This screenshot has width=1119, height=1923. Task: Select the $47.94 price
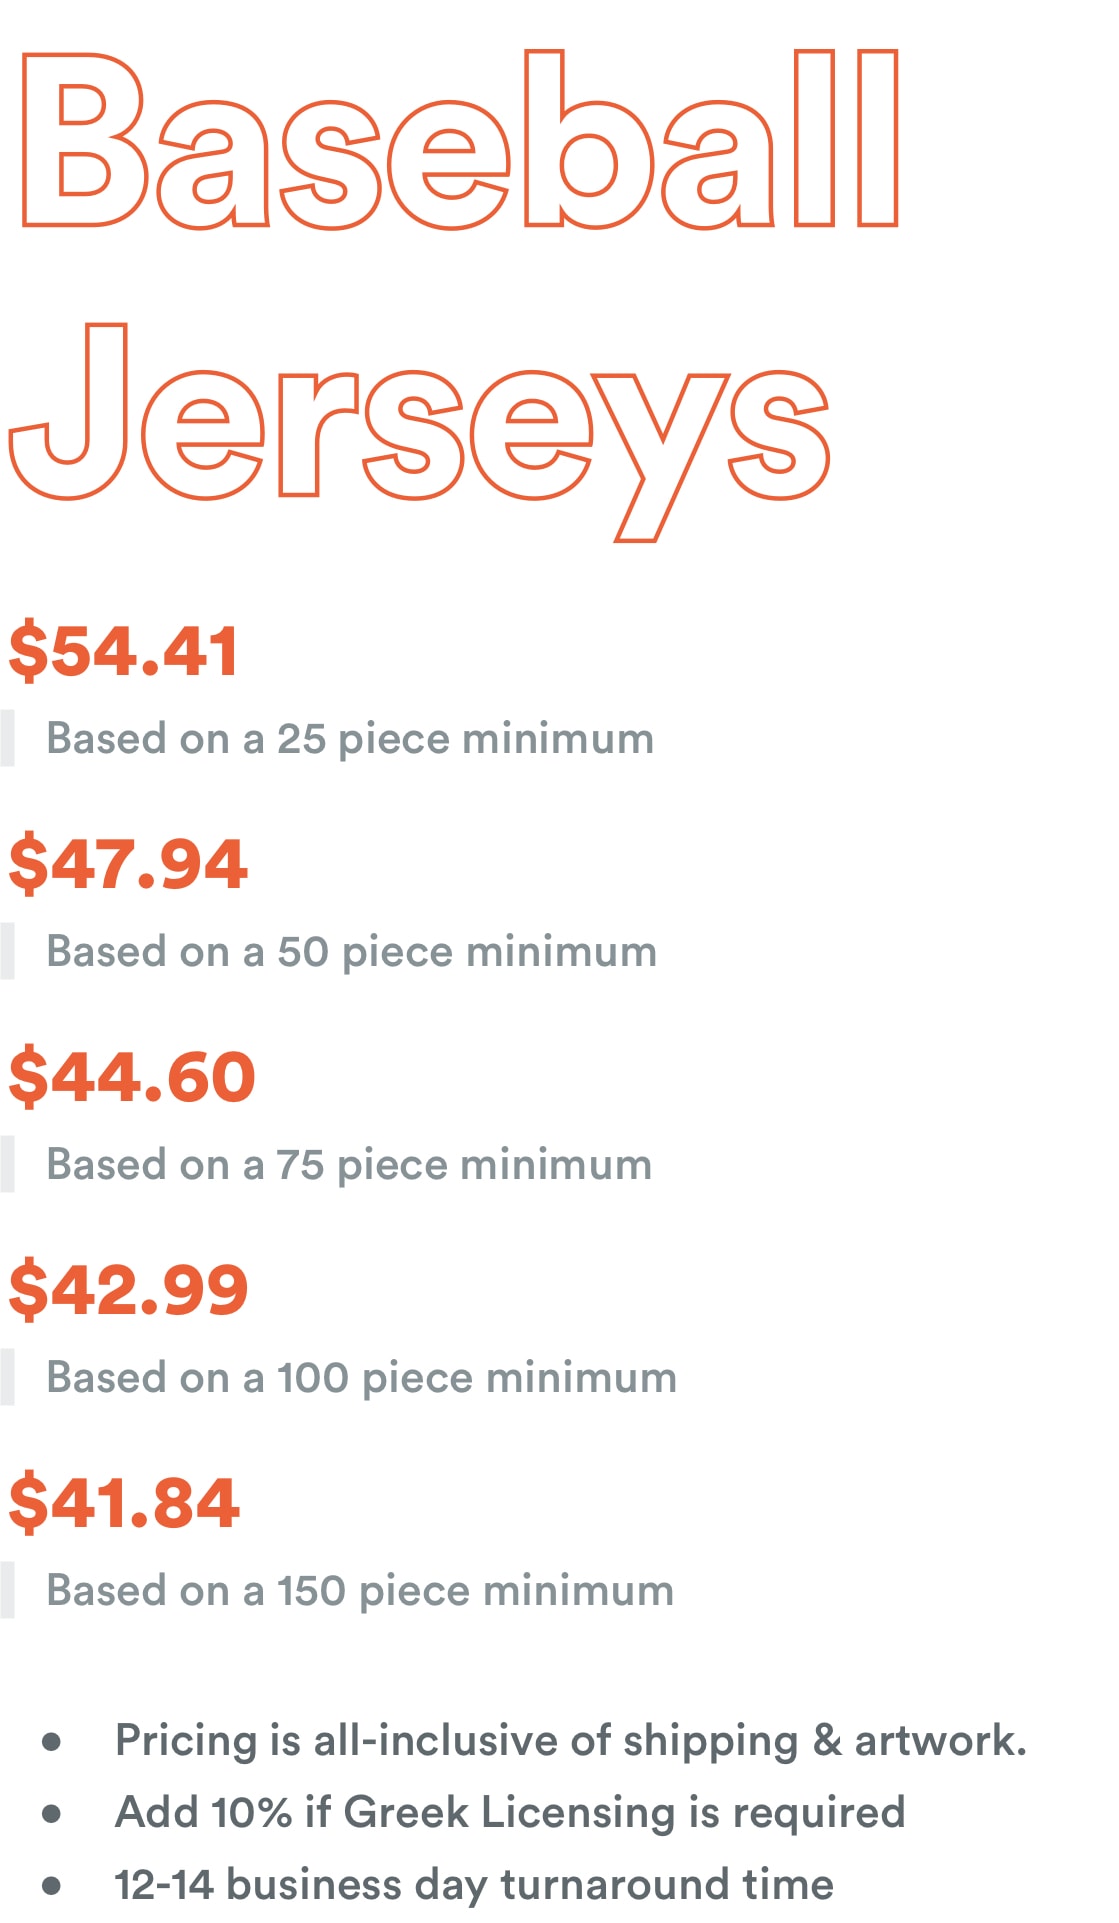[128, 864]
